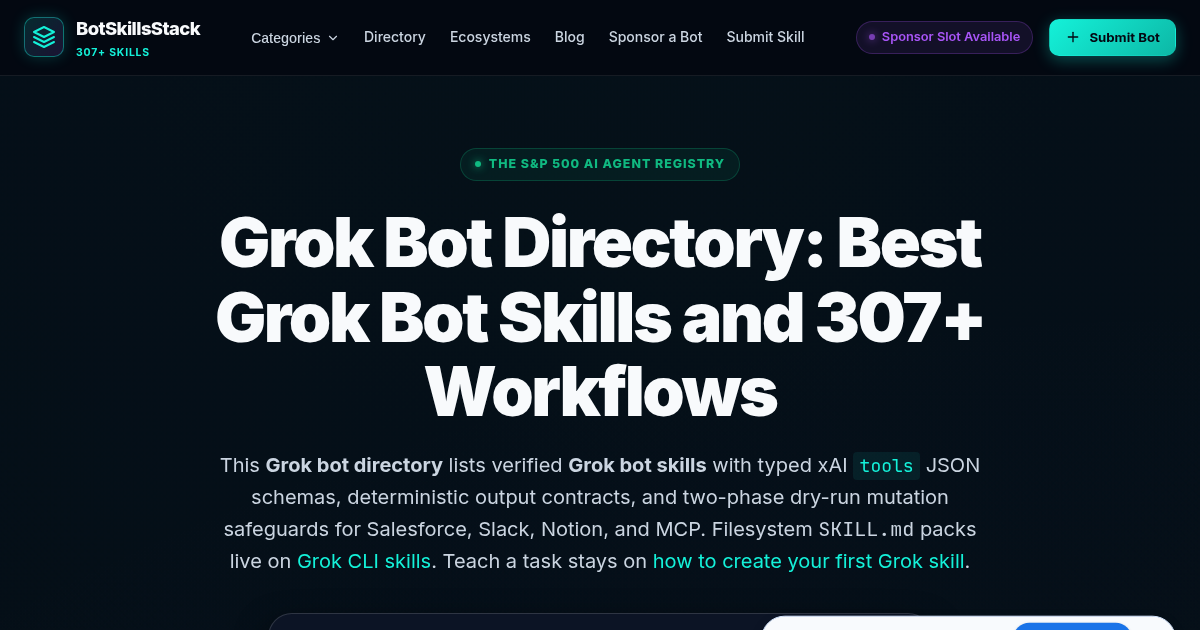
Task: Click the Grok Bot Directory main heading
Action: [600, 317]
